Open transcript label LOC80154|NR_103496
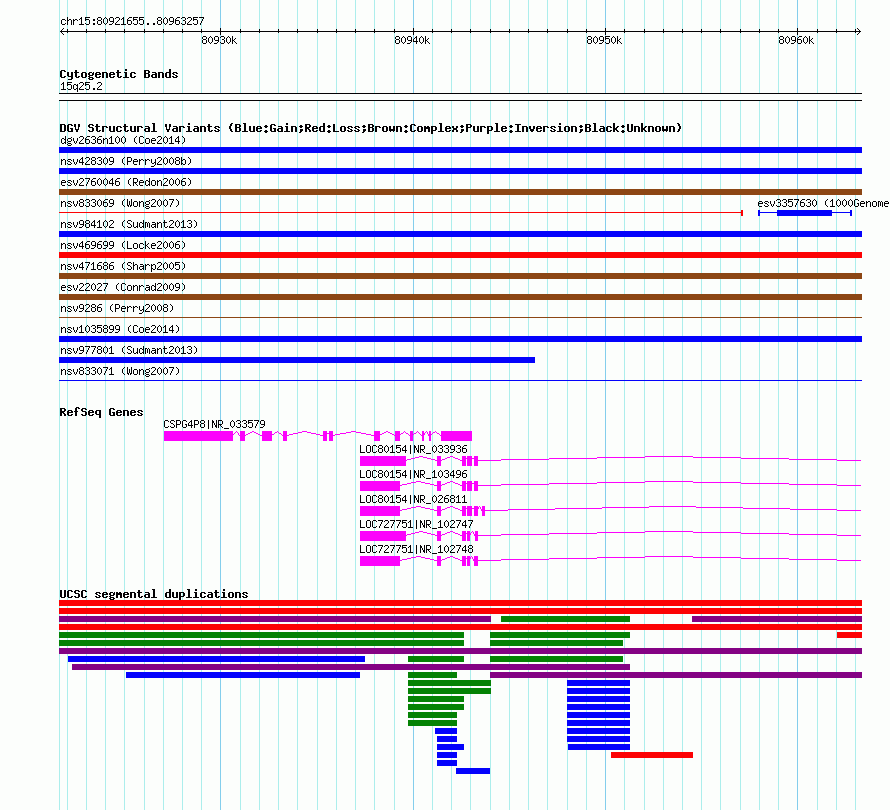The height and width of the screenshot is (810, 890). [x=413, y=474]
